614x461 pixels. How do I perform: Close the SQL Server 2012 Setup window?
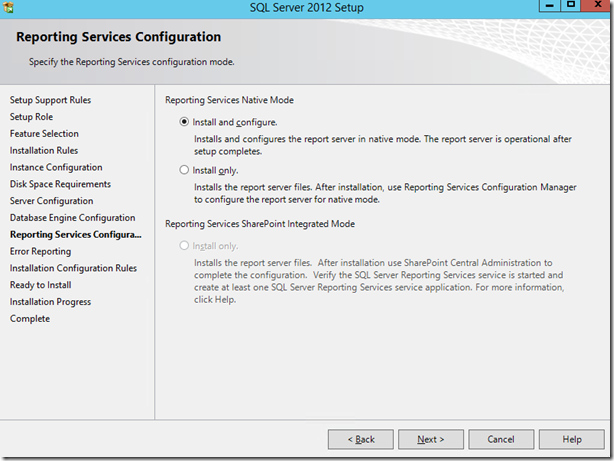point(598,5)
